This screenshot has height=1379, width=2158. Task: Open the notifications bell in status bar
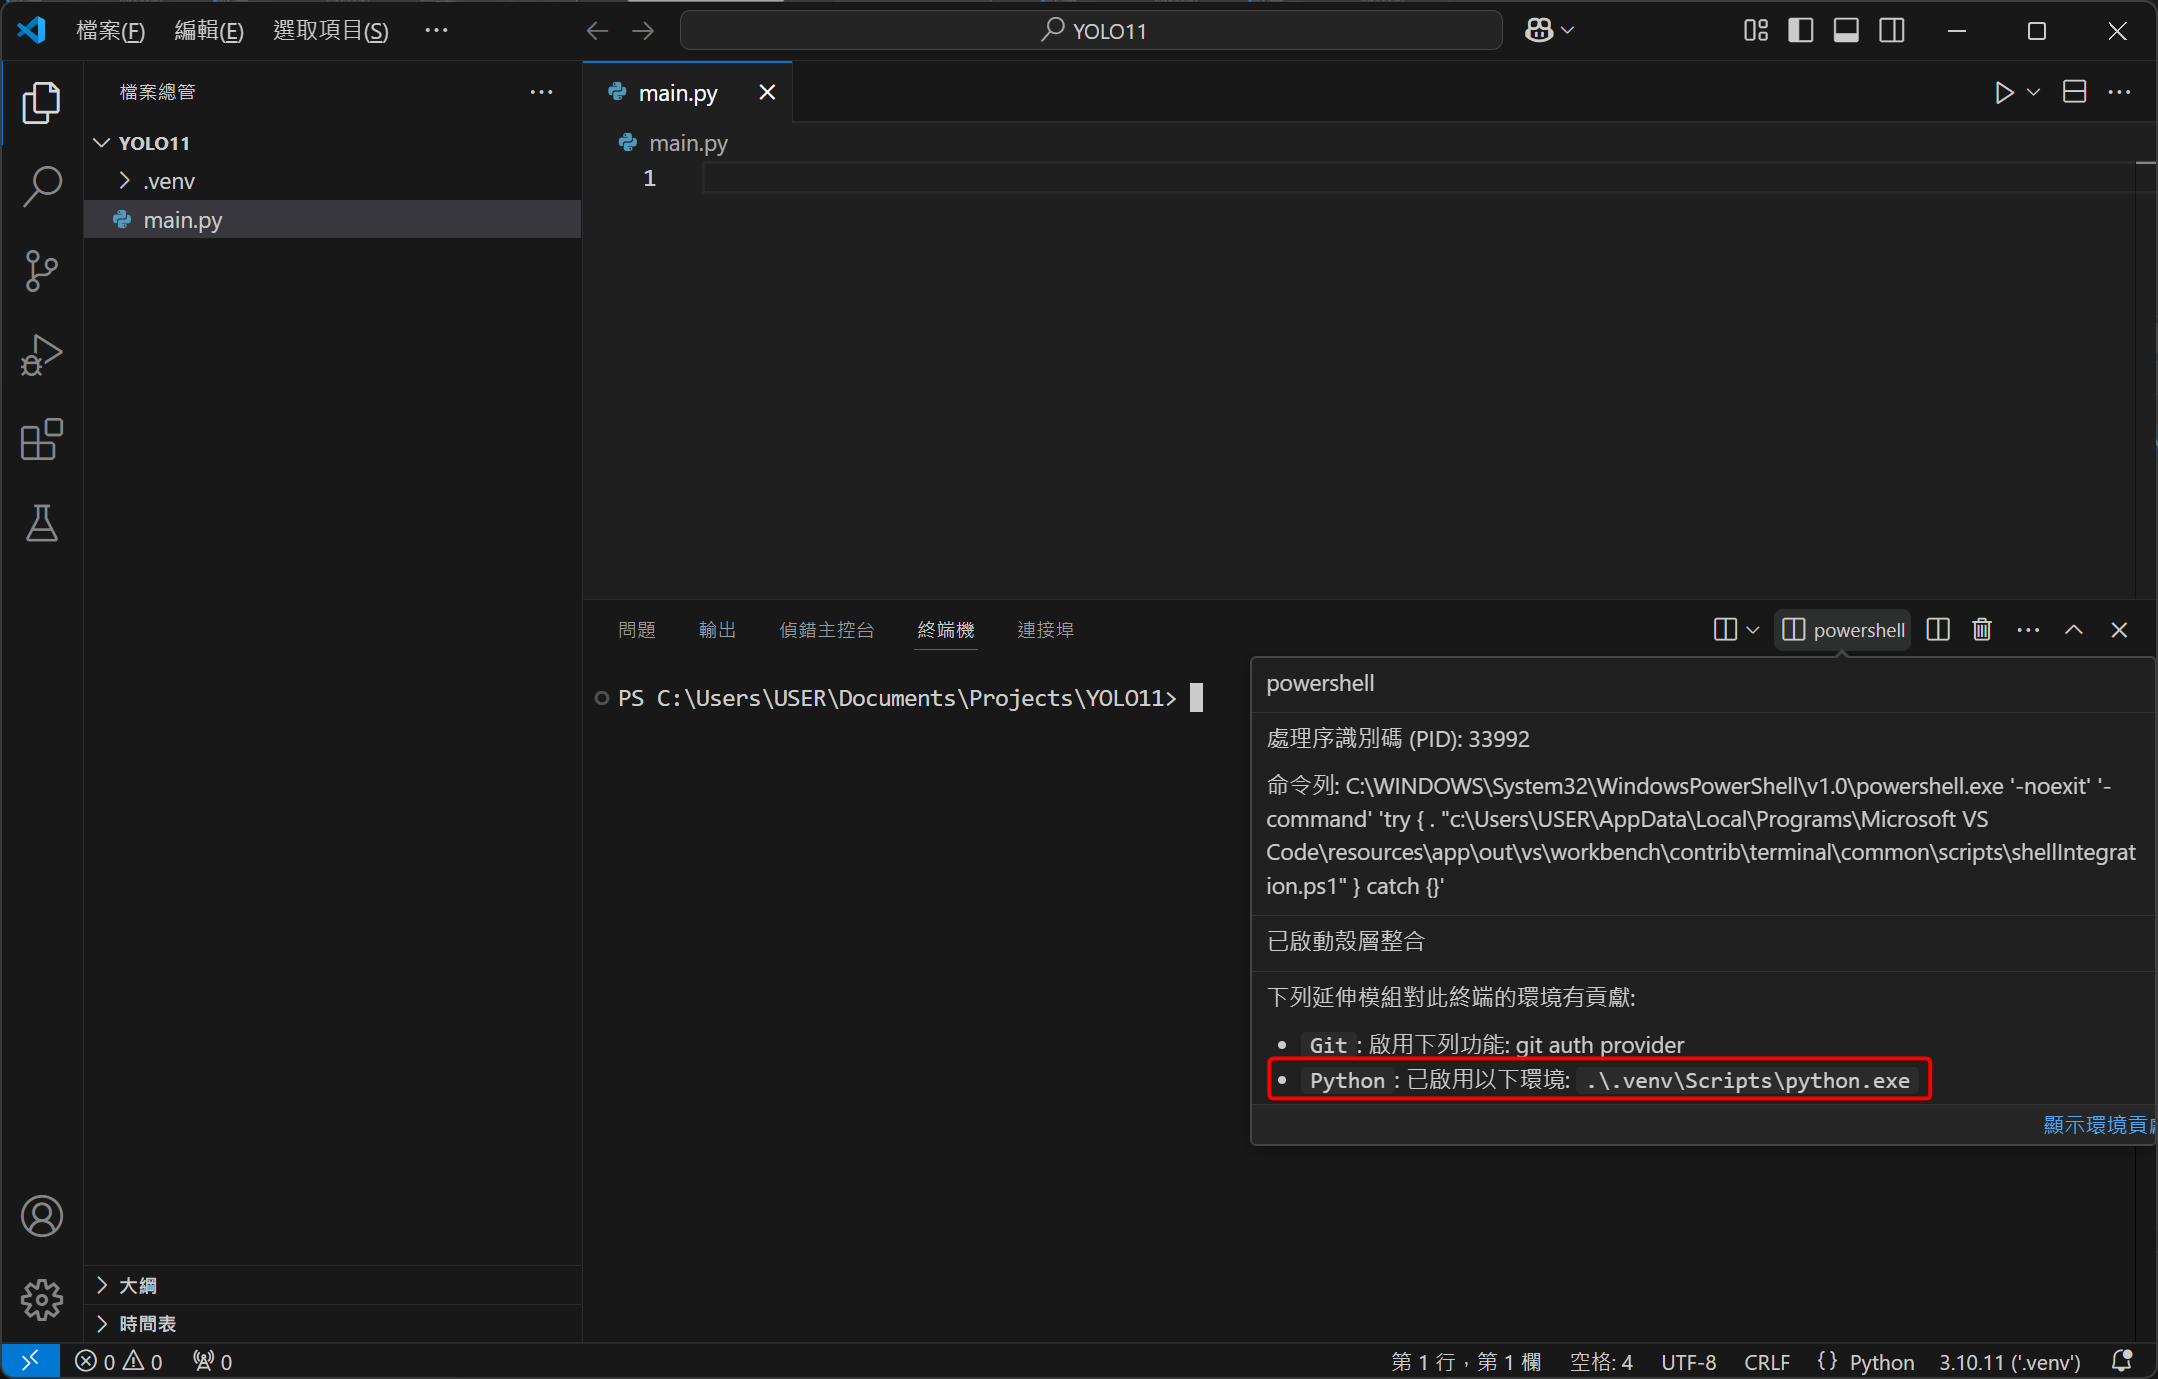2121,1361
